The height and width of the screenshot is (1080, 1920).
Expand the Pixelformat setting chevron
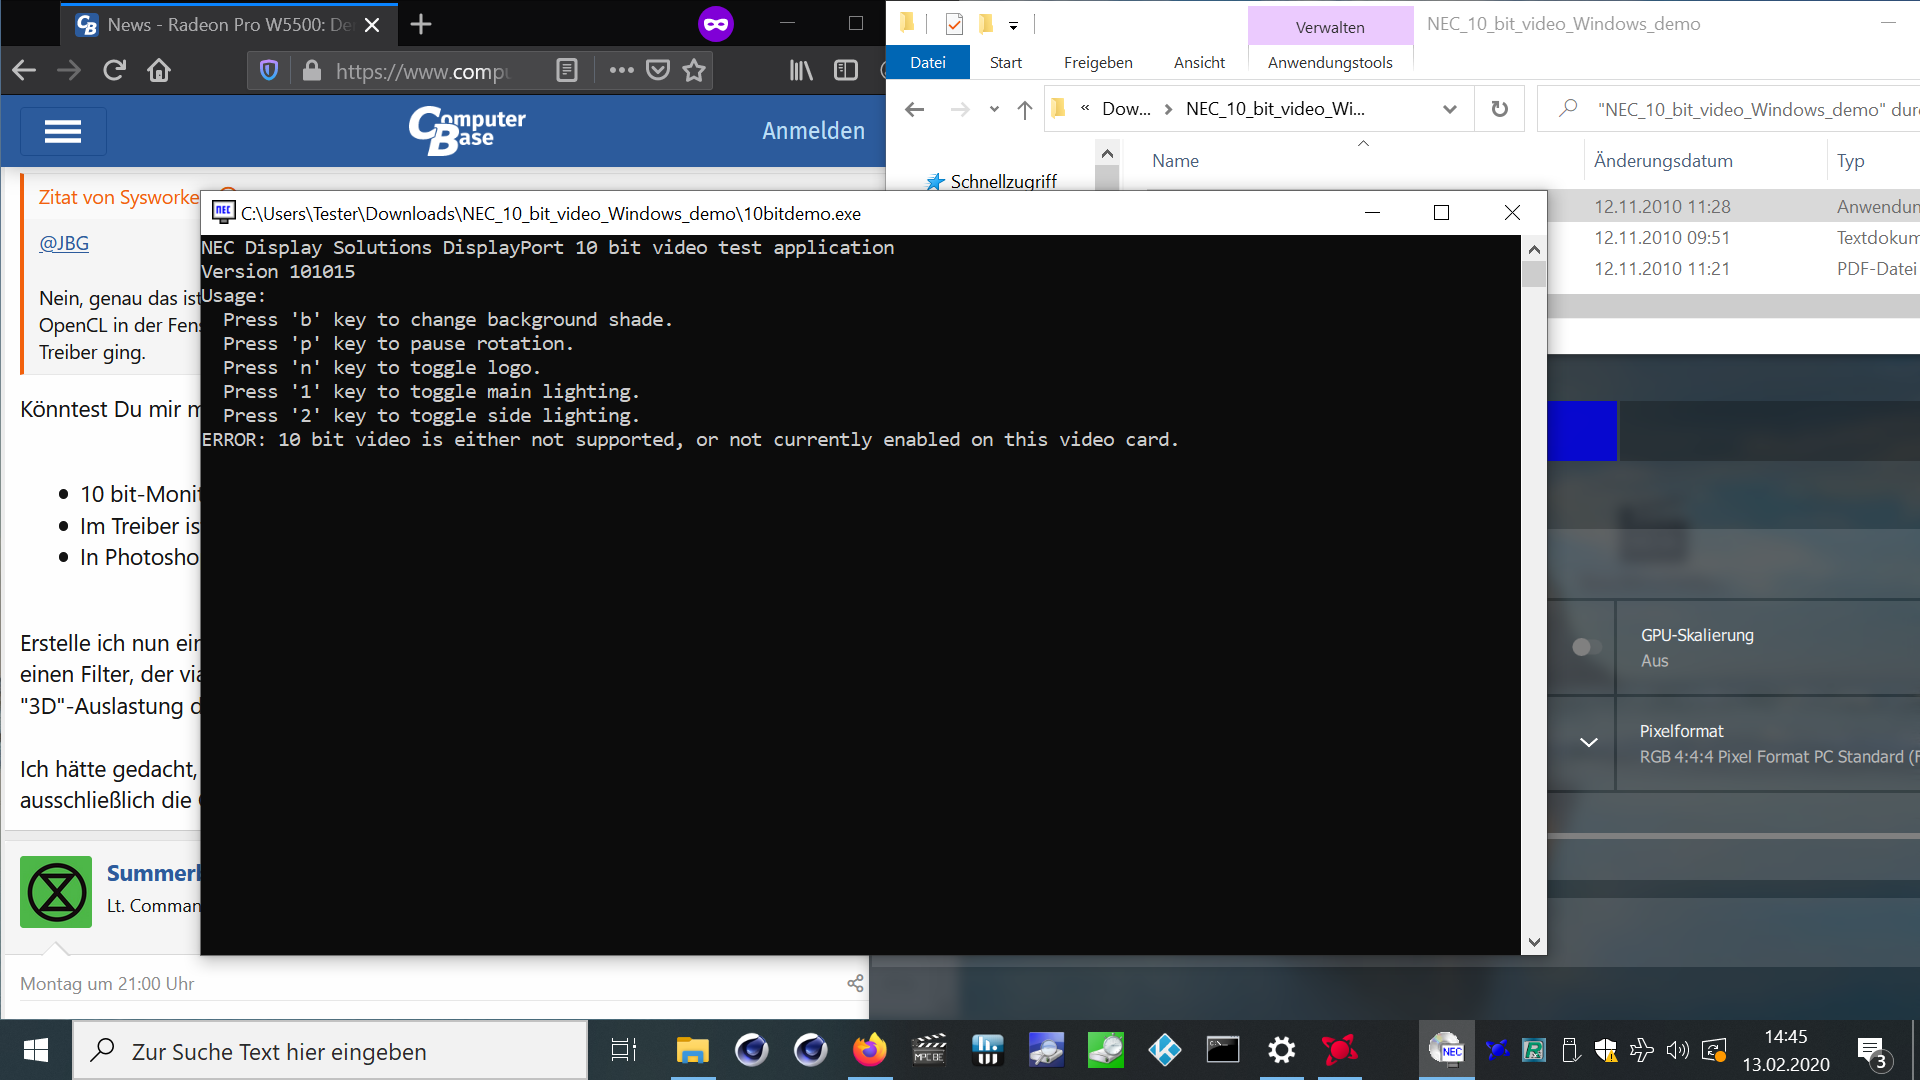[1588, 743]
